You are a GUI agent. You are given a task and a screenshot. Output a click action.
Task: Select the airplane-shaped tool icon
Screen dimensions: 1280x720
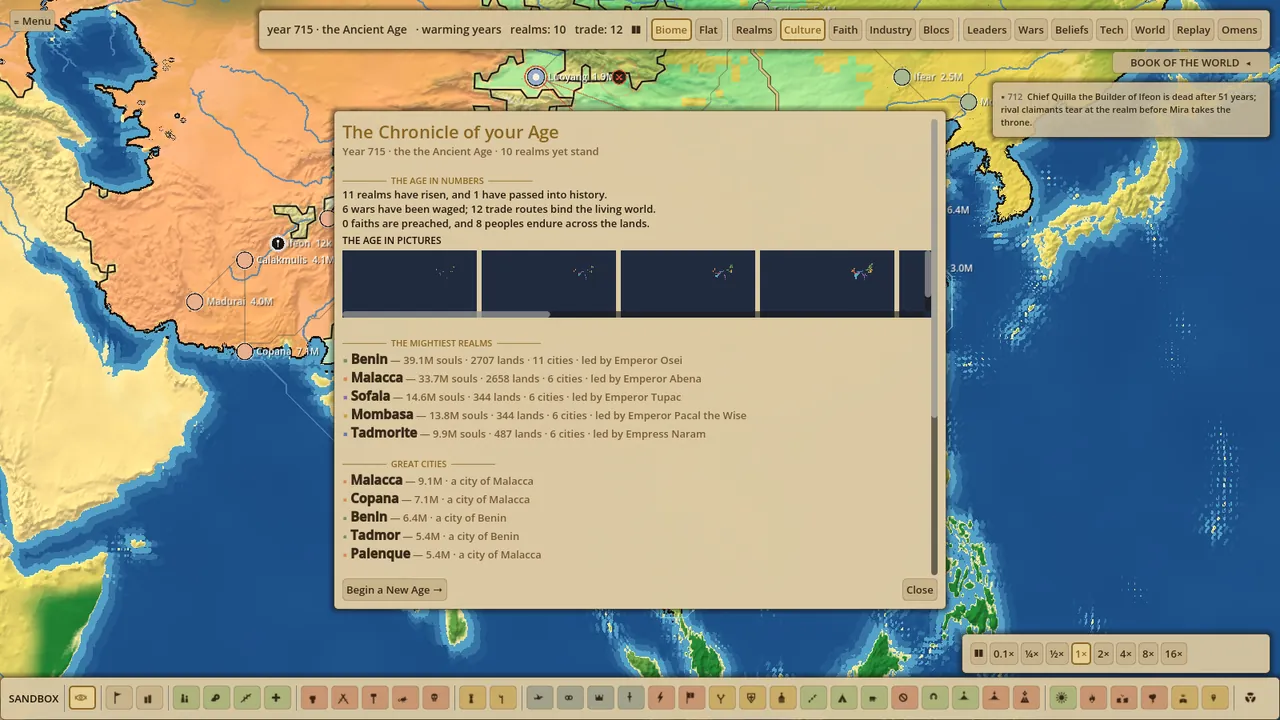[539, 698]
